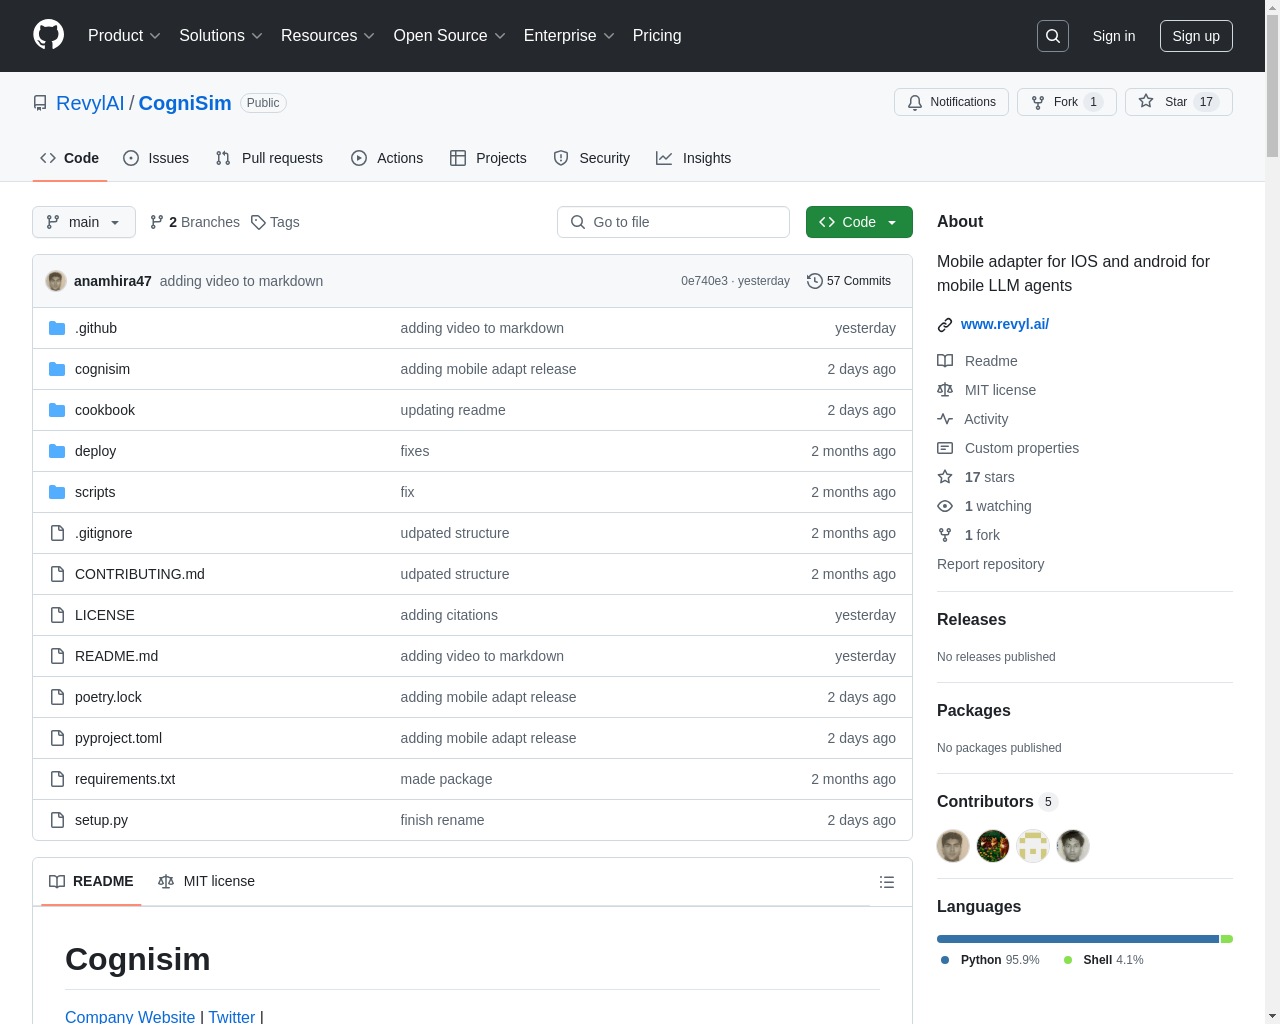The height and width of the screenshot is (1024, 1280).
Task: Click the cookbook folder icon
Action: click(57, 410)
